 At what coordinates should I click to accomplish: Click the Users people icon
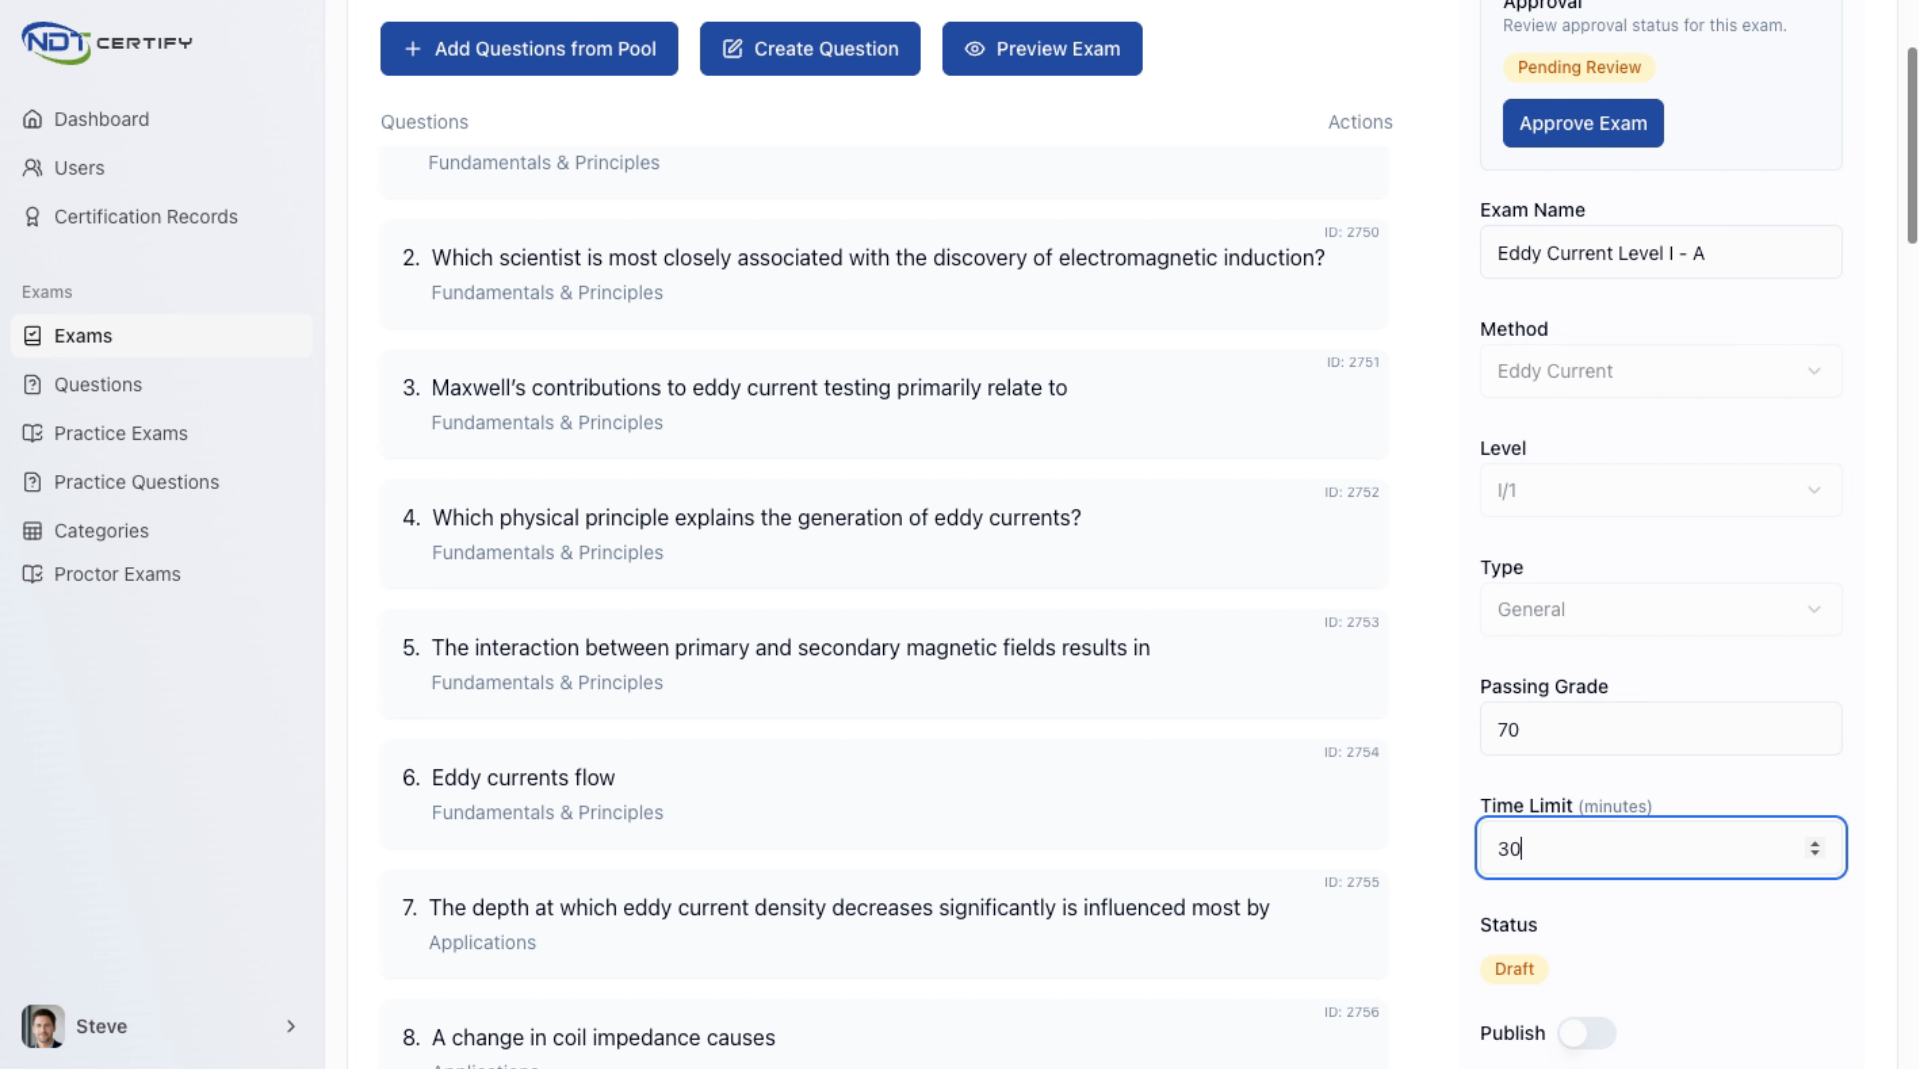click(32, 168)
